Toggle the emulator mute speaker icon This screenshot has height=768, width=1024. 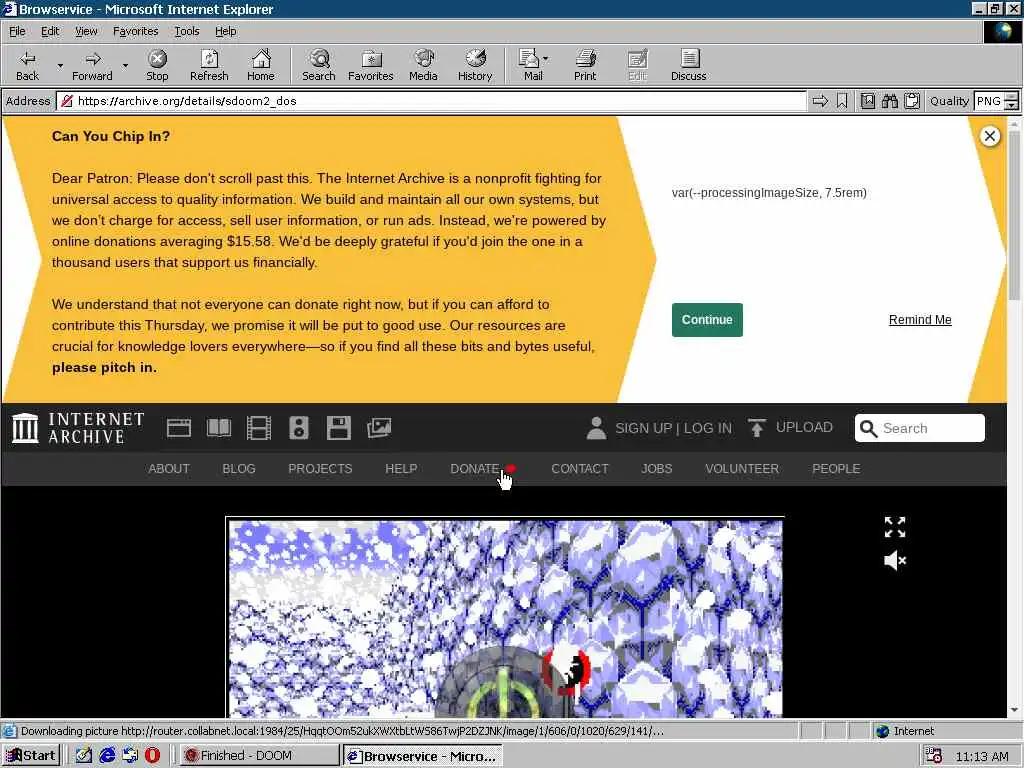click(x=895, y=560)
